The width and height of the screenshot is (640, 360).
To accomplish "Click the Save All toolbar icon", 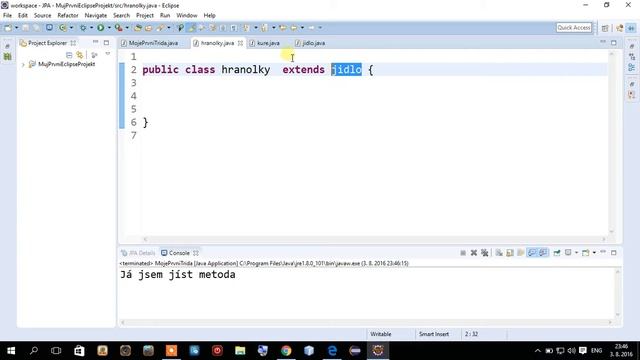I will (x=36, y=28).
